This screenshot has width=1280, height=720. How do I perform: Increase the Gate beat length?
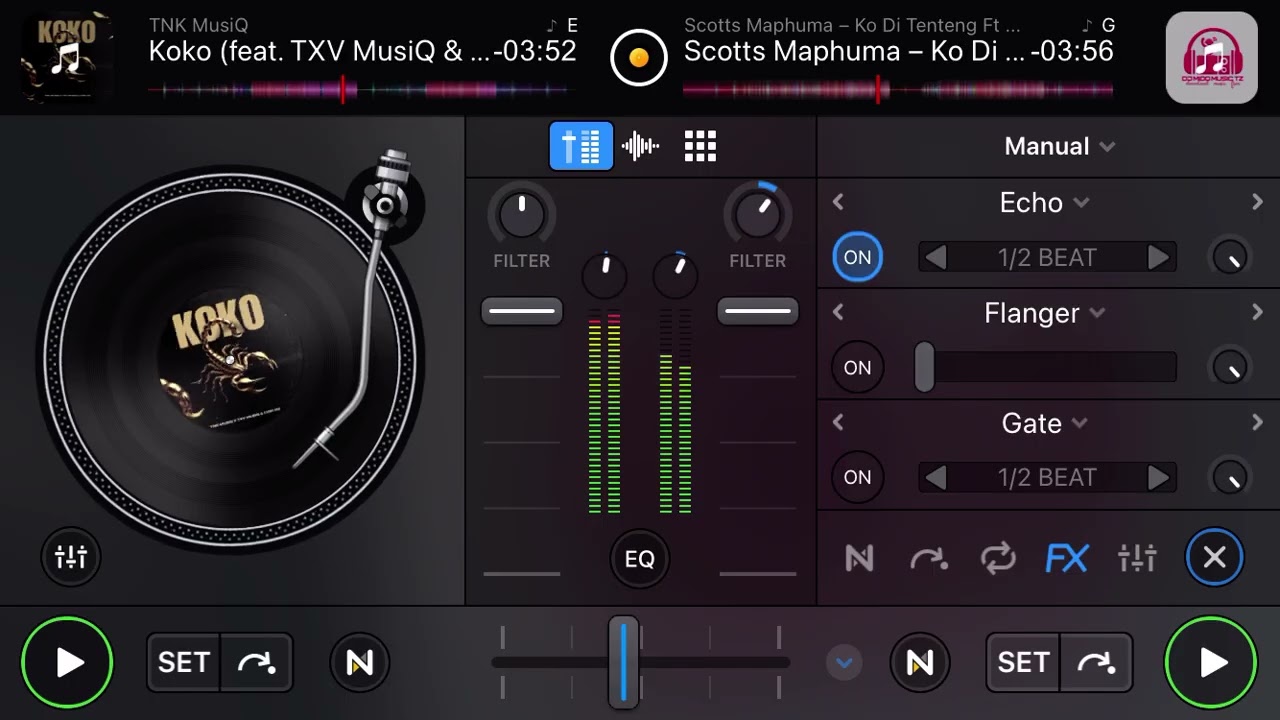pos(1158,478)
